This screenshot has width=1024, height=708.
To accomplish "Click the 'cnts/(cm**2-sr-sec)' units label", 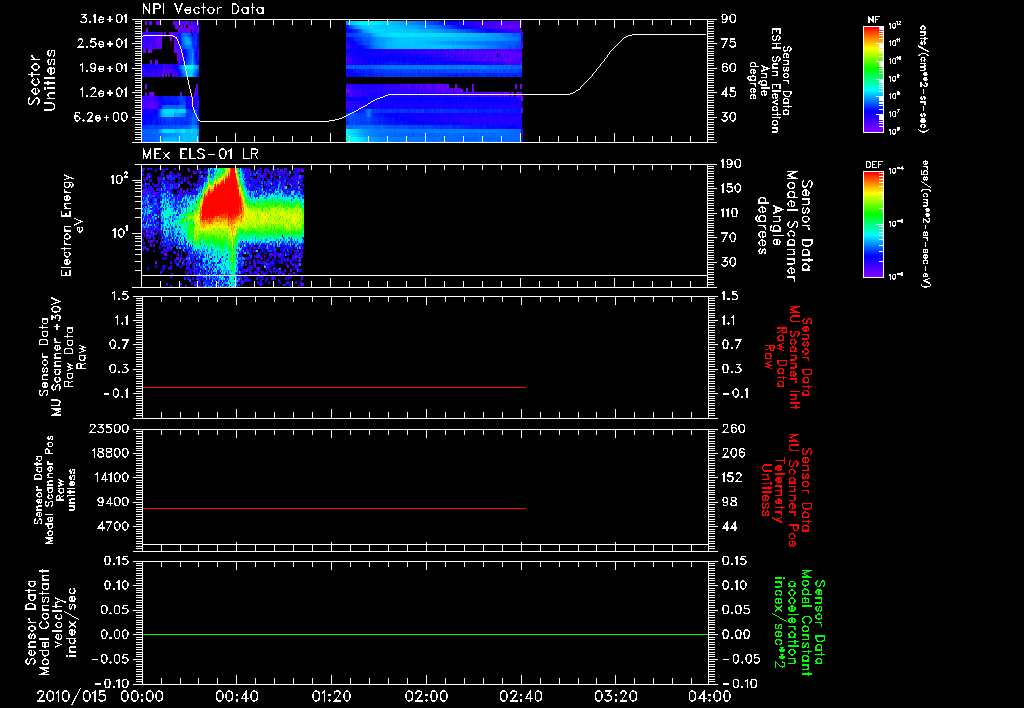I will [x=923, y=79].
